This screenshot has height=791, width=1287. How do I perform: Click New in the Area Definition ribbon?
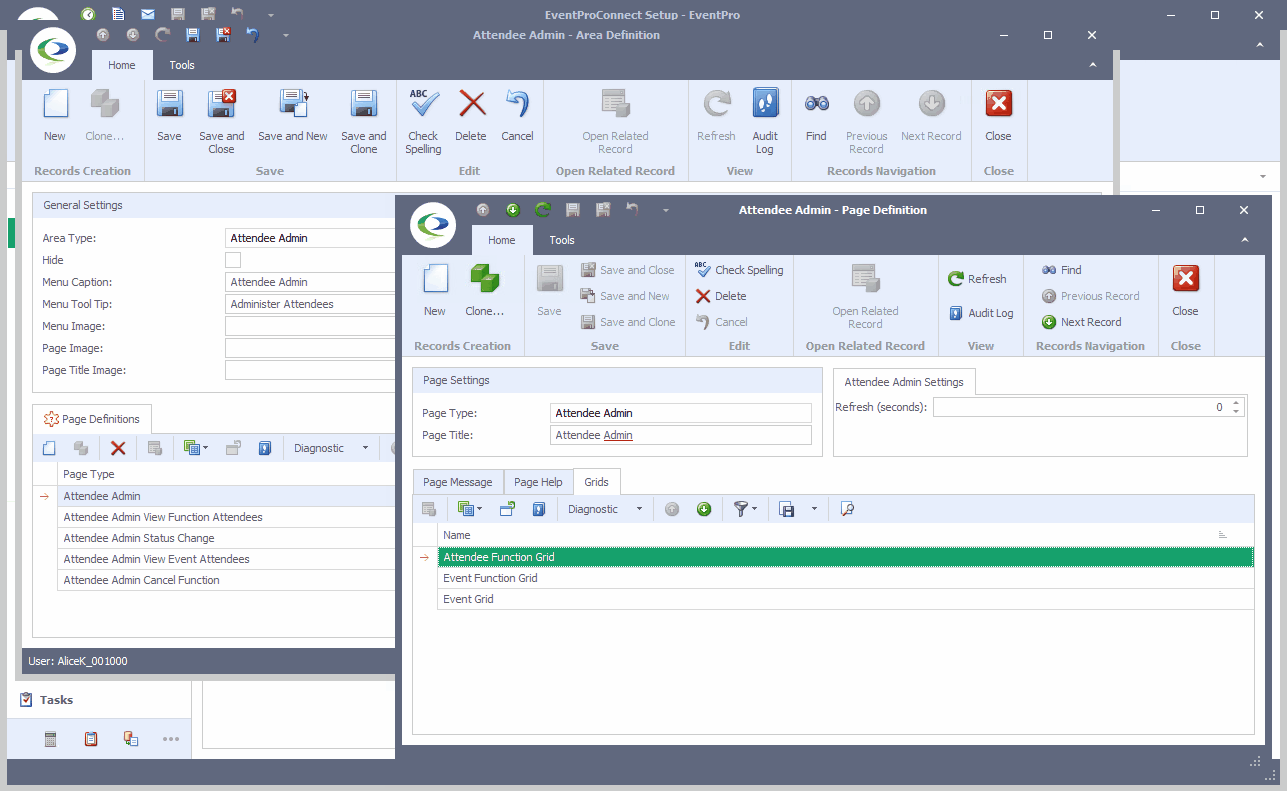(x=55, y=116)
